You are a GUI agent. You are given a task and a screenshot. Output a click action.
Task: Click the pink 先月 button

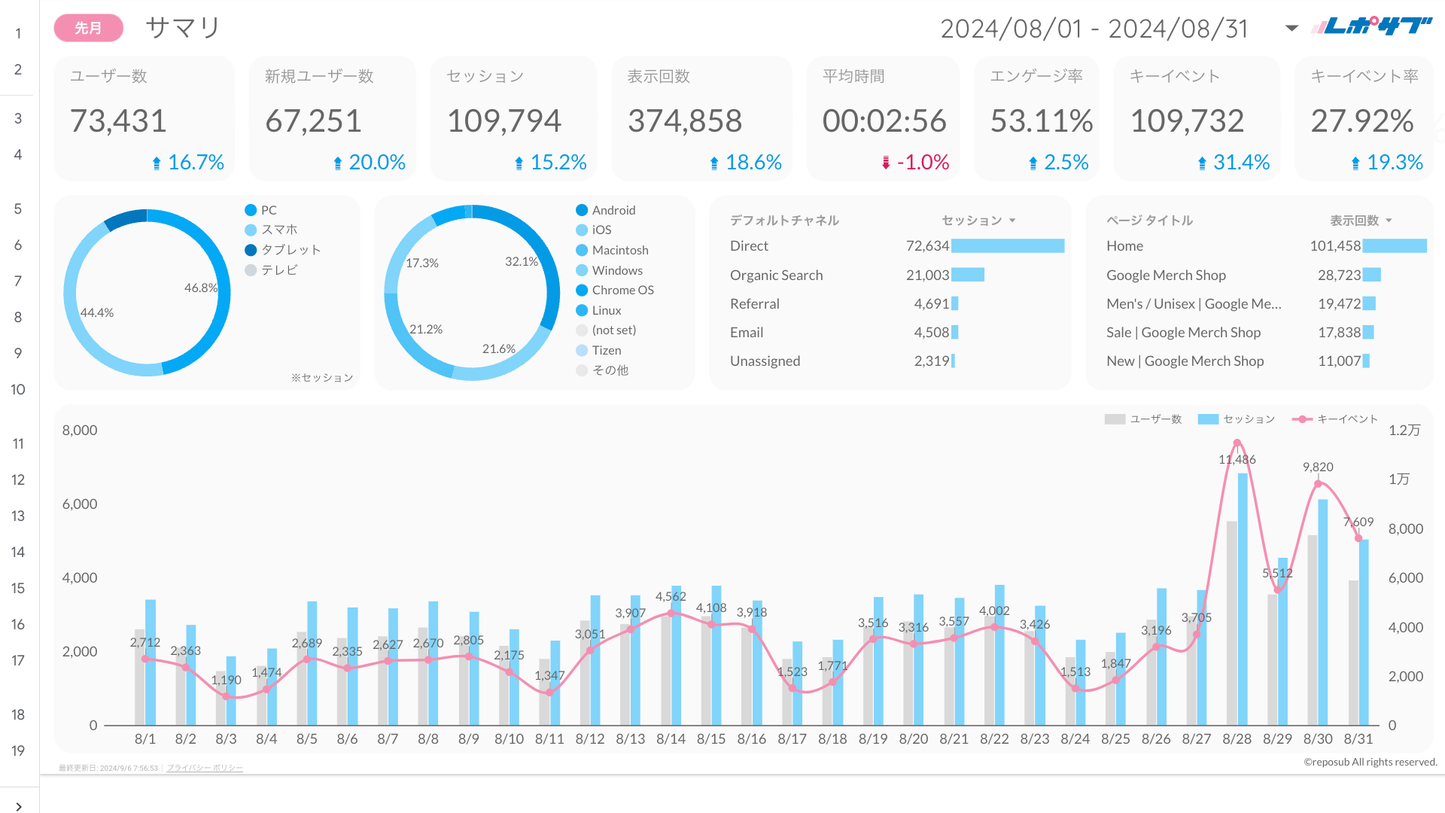click(88, 28)
